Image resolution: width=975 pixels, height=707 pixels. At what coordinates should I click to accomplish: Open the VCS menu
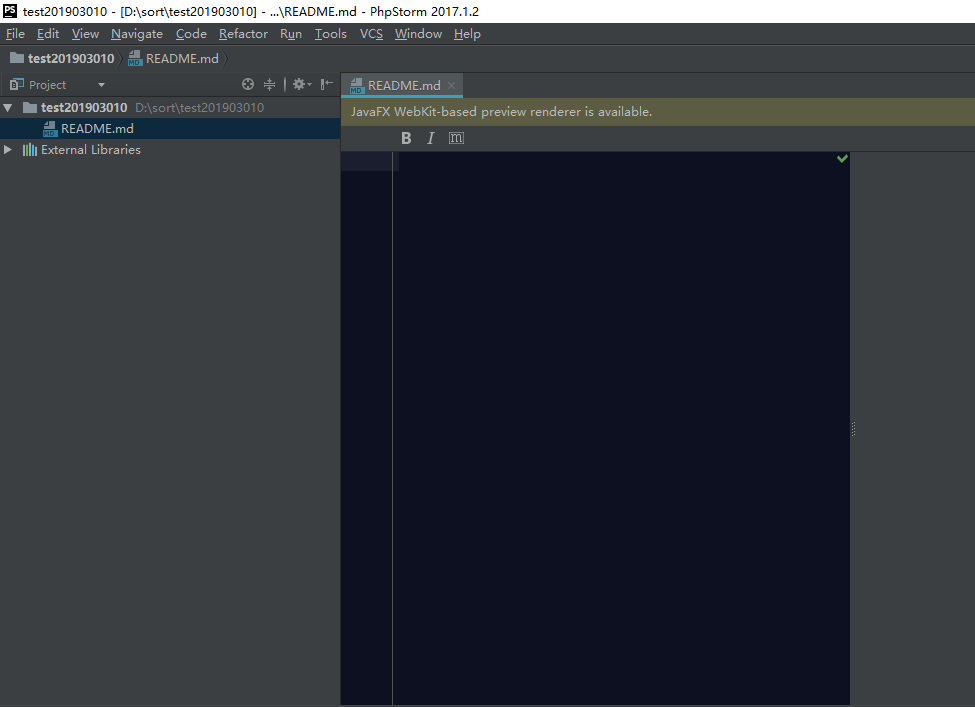pos(371,34)
